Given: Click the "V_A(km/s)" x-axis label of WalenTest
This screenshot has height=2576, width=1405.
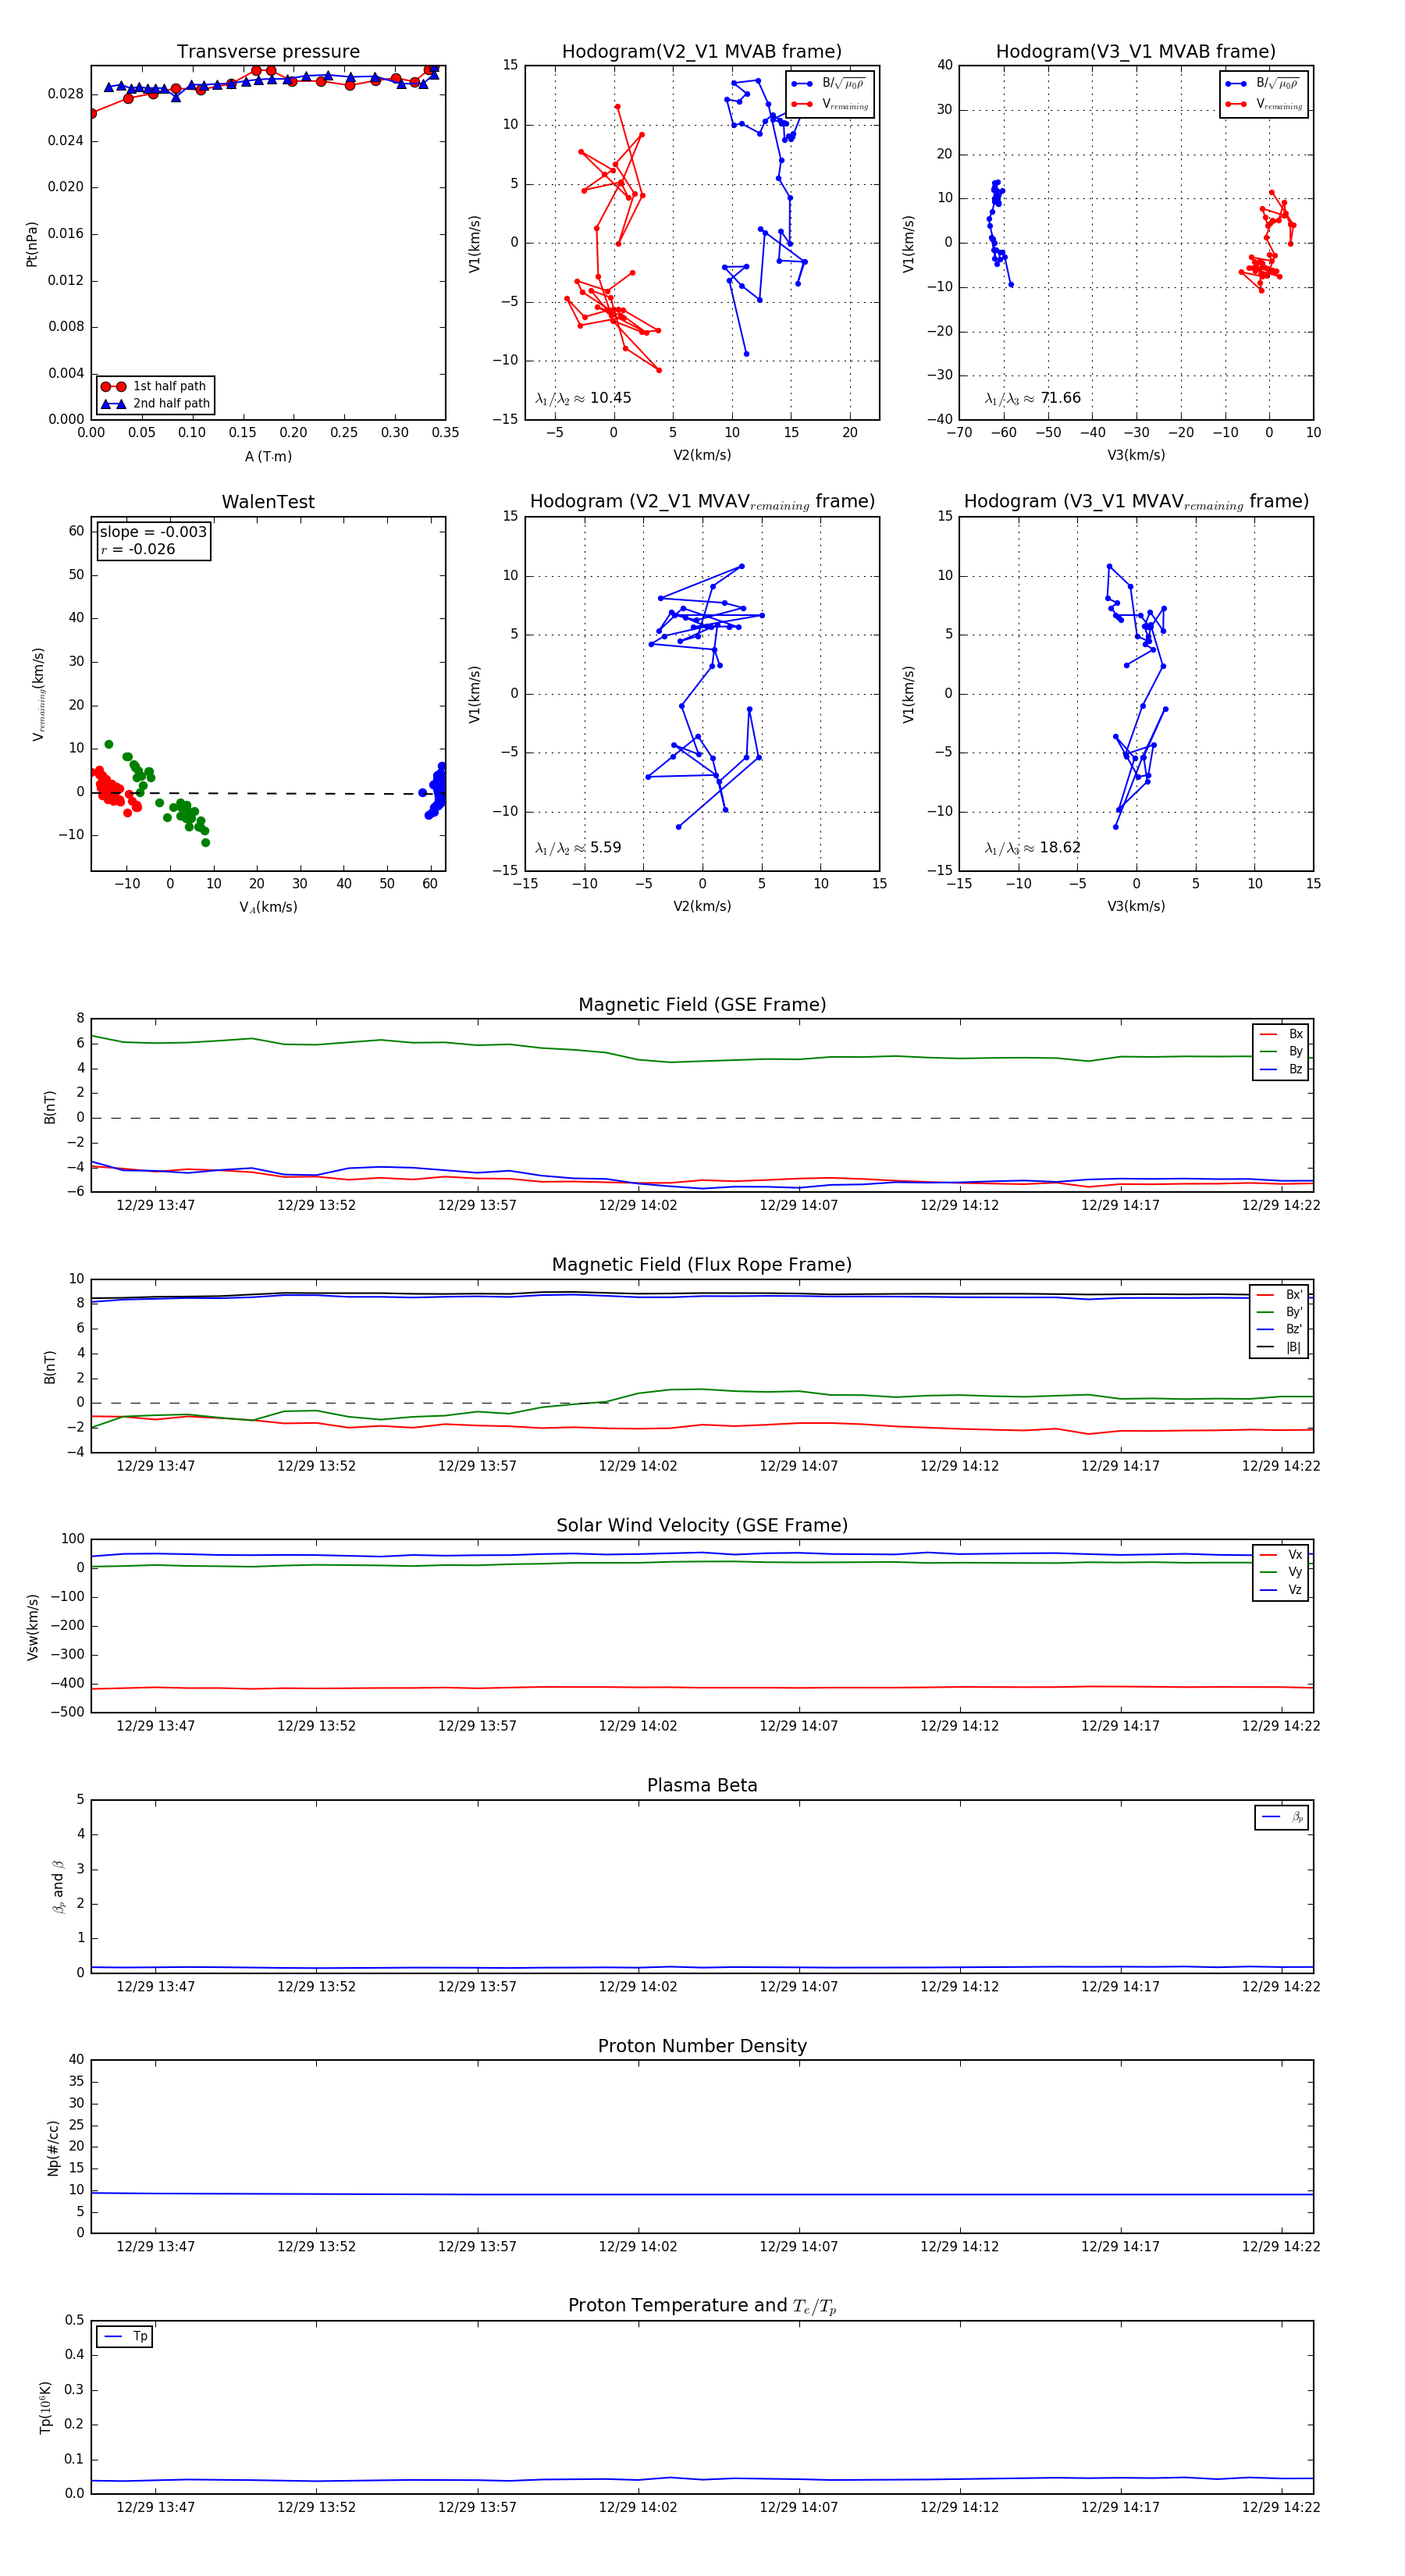Looking at the screenshot, I should pos(268,907).
